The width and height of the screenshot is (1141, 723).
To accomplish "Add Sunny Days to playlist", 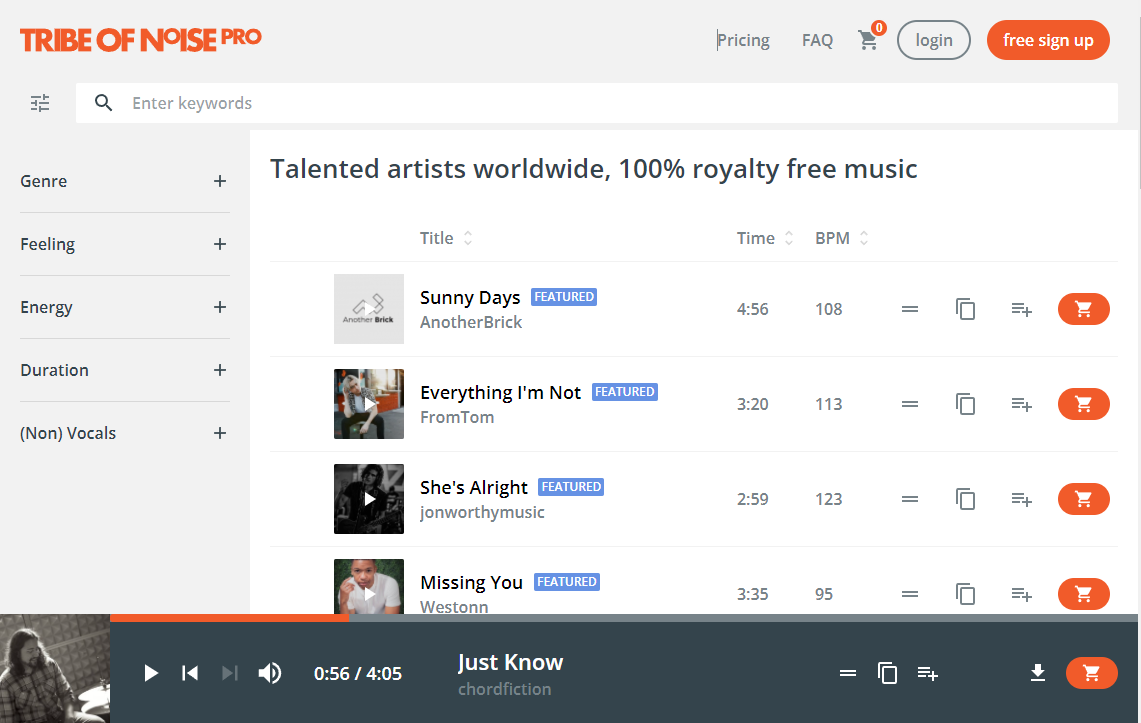I will [1022, 310].
